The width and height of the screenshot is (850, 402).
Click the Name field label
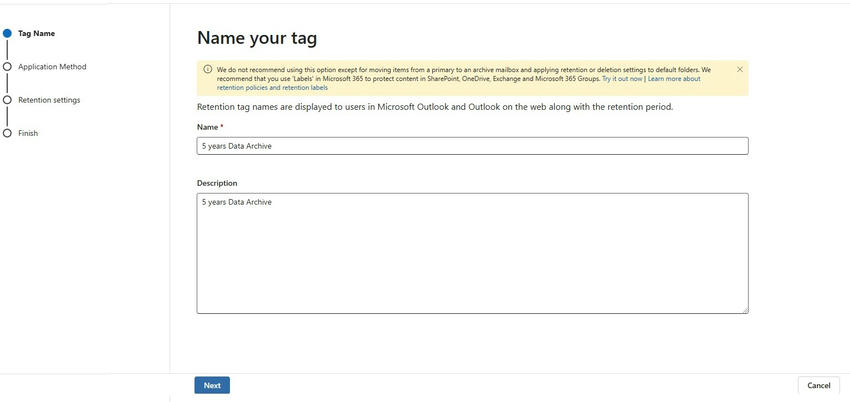[x=208, y=127]
